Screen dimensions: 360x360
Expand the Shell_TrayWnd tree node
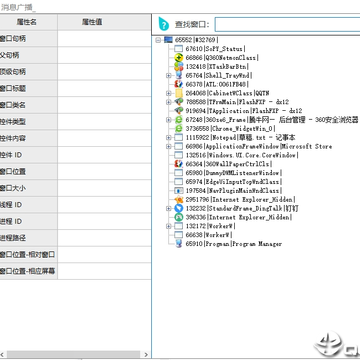click(169, 76)
